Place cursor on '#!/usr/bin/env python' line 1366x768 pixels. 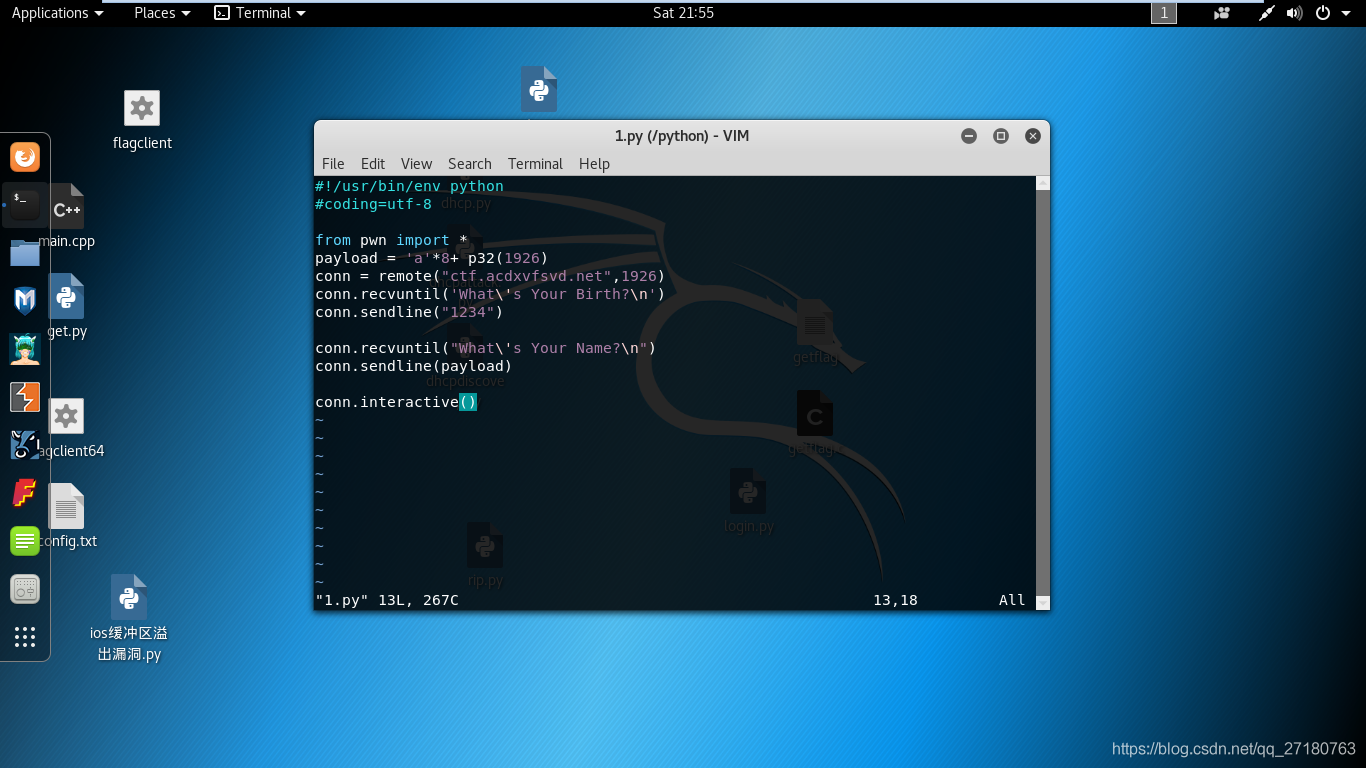coord(409,186)
